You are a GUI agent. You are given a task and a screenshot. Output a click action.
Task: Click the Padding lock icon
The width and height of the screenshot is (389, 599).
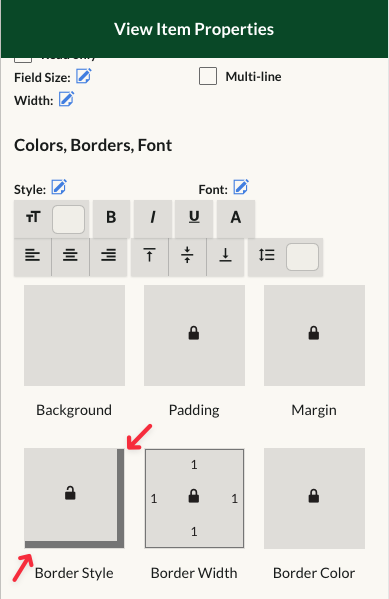pos(194,333)
